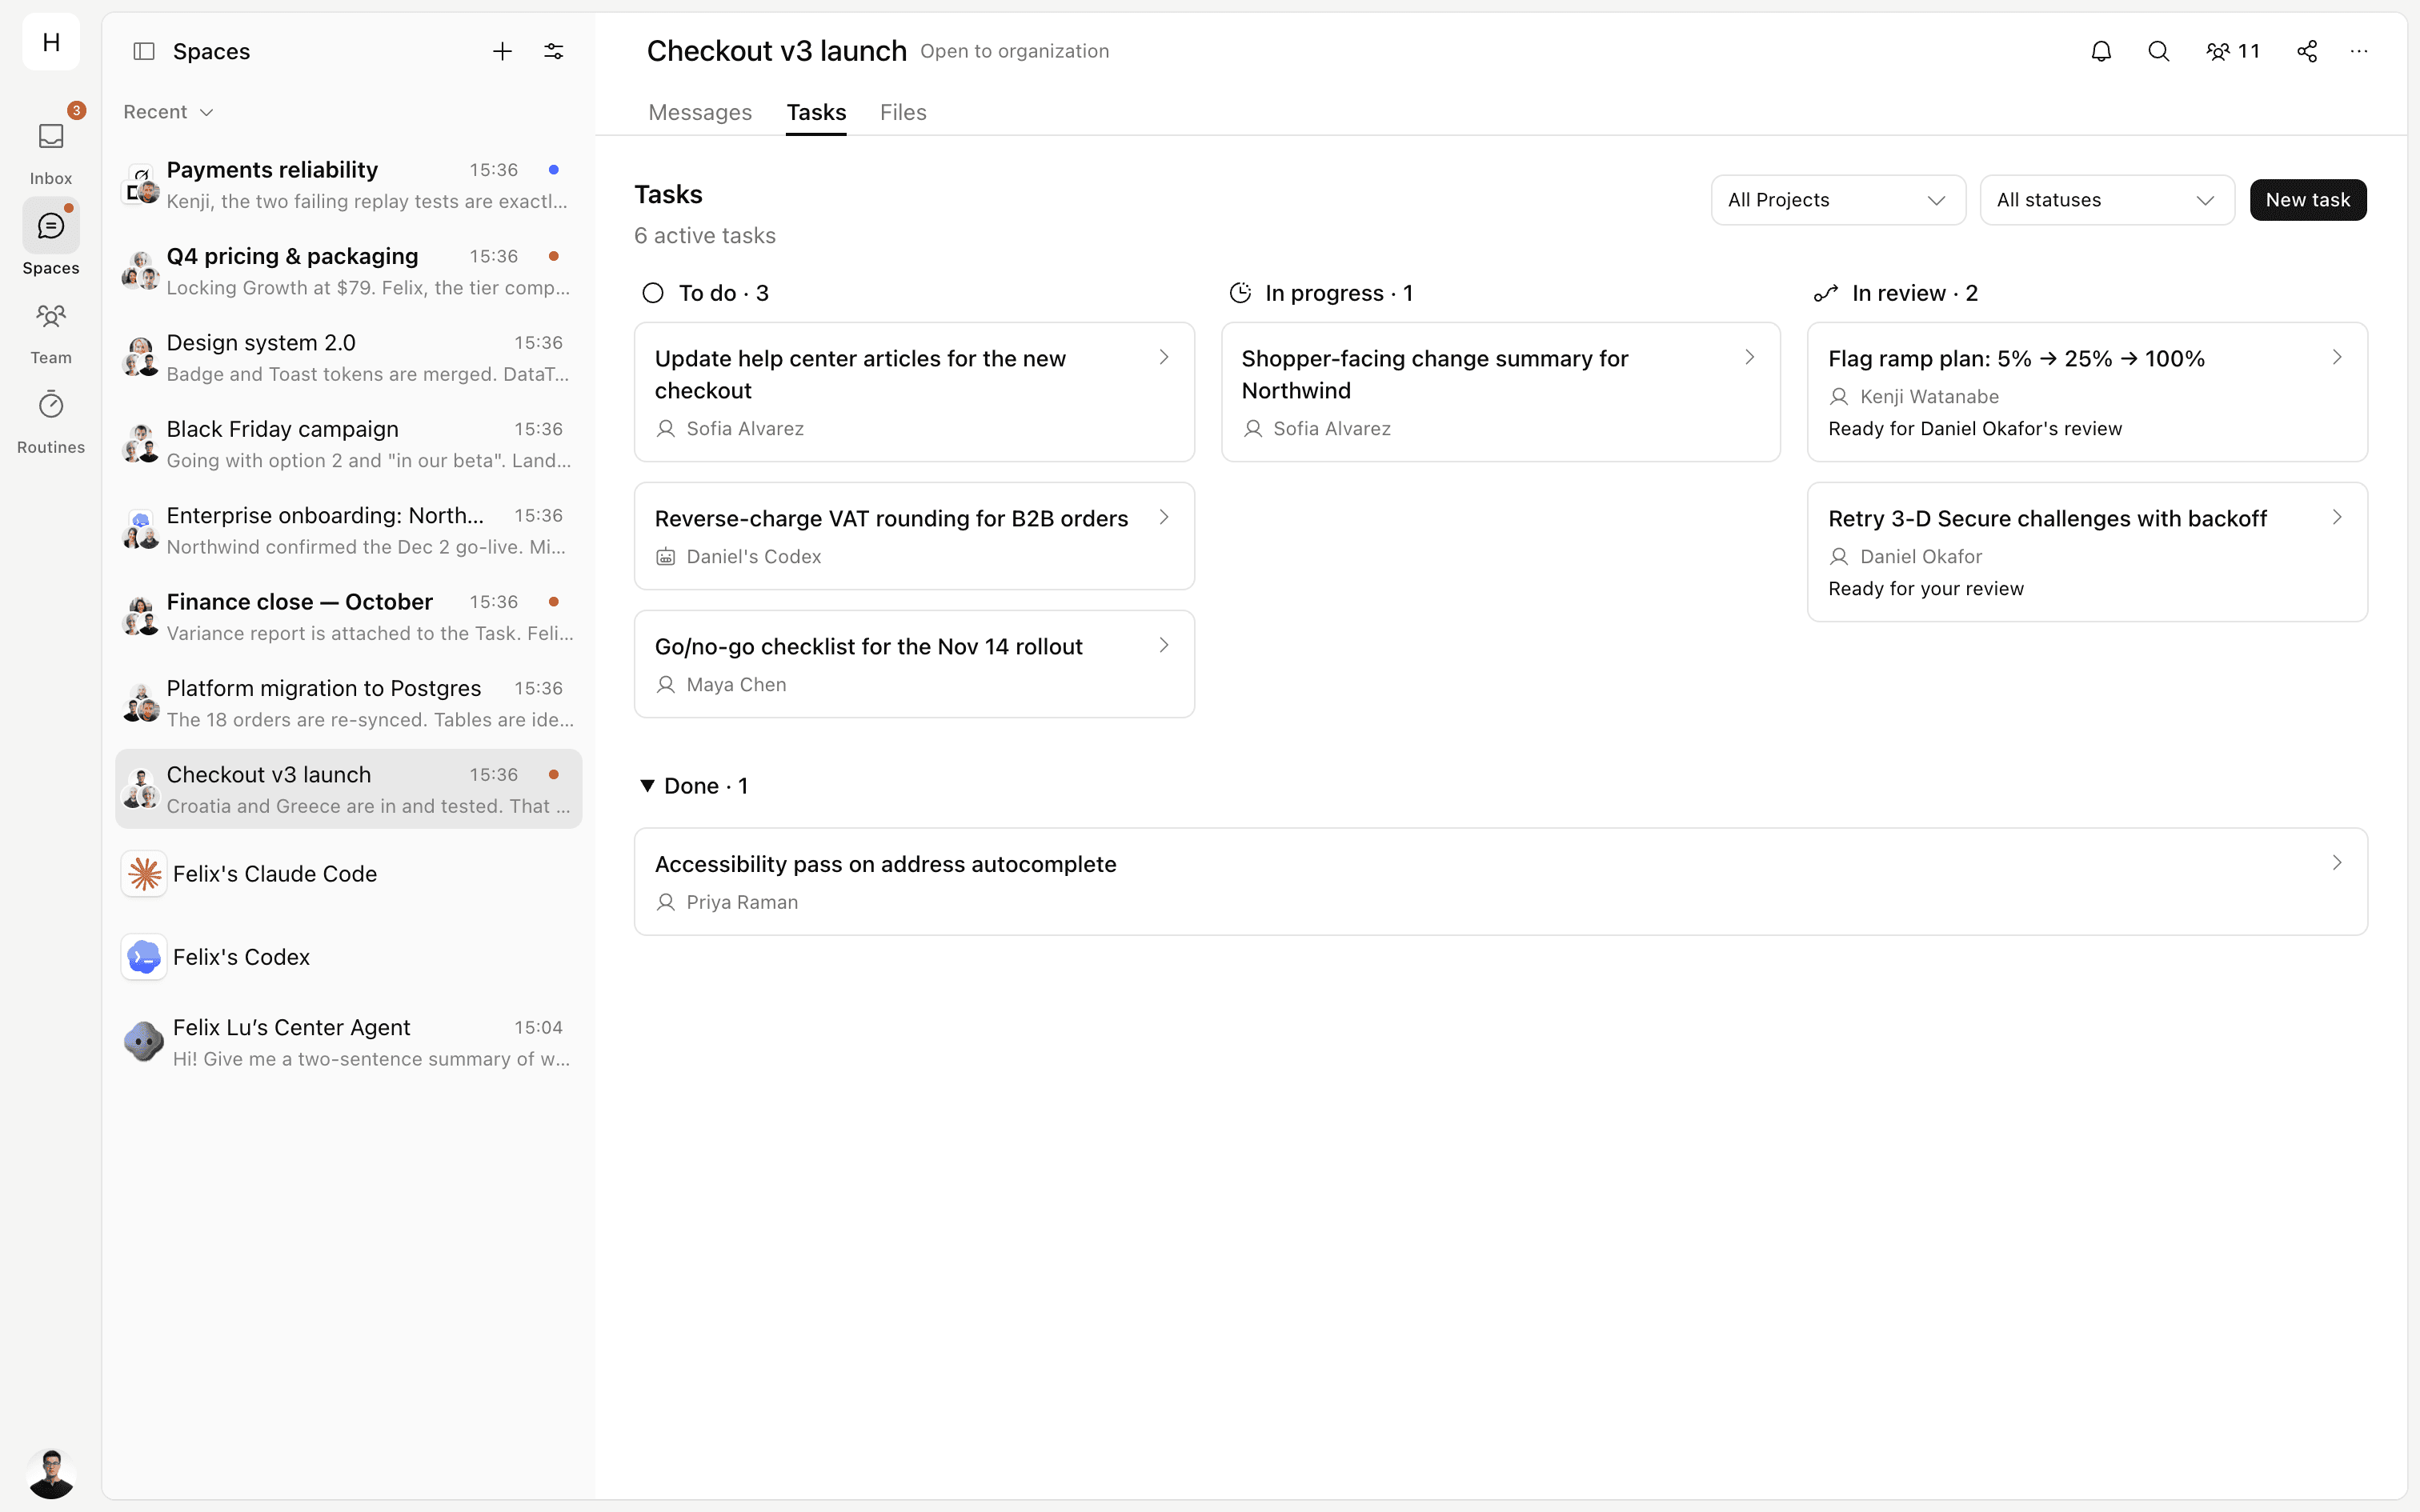Open the Routines timer icon
Image resolution: width=2420 pixels, height=1512 pixels.
point(51,405)
